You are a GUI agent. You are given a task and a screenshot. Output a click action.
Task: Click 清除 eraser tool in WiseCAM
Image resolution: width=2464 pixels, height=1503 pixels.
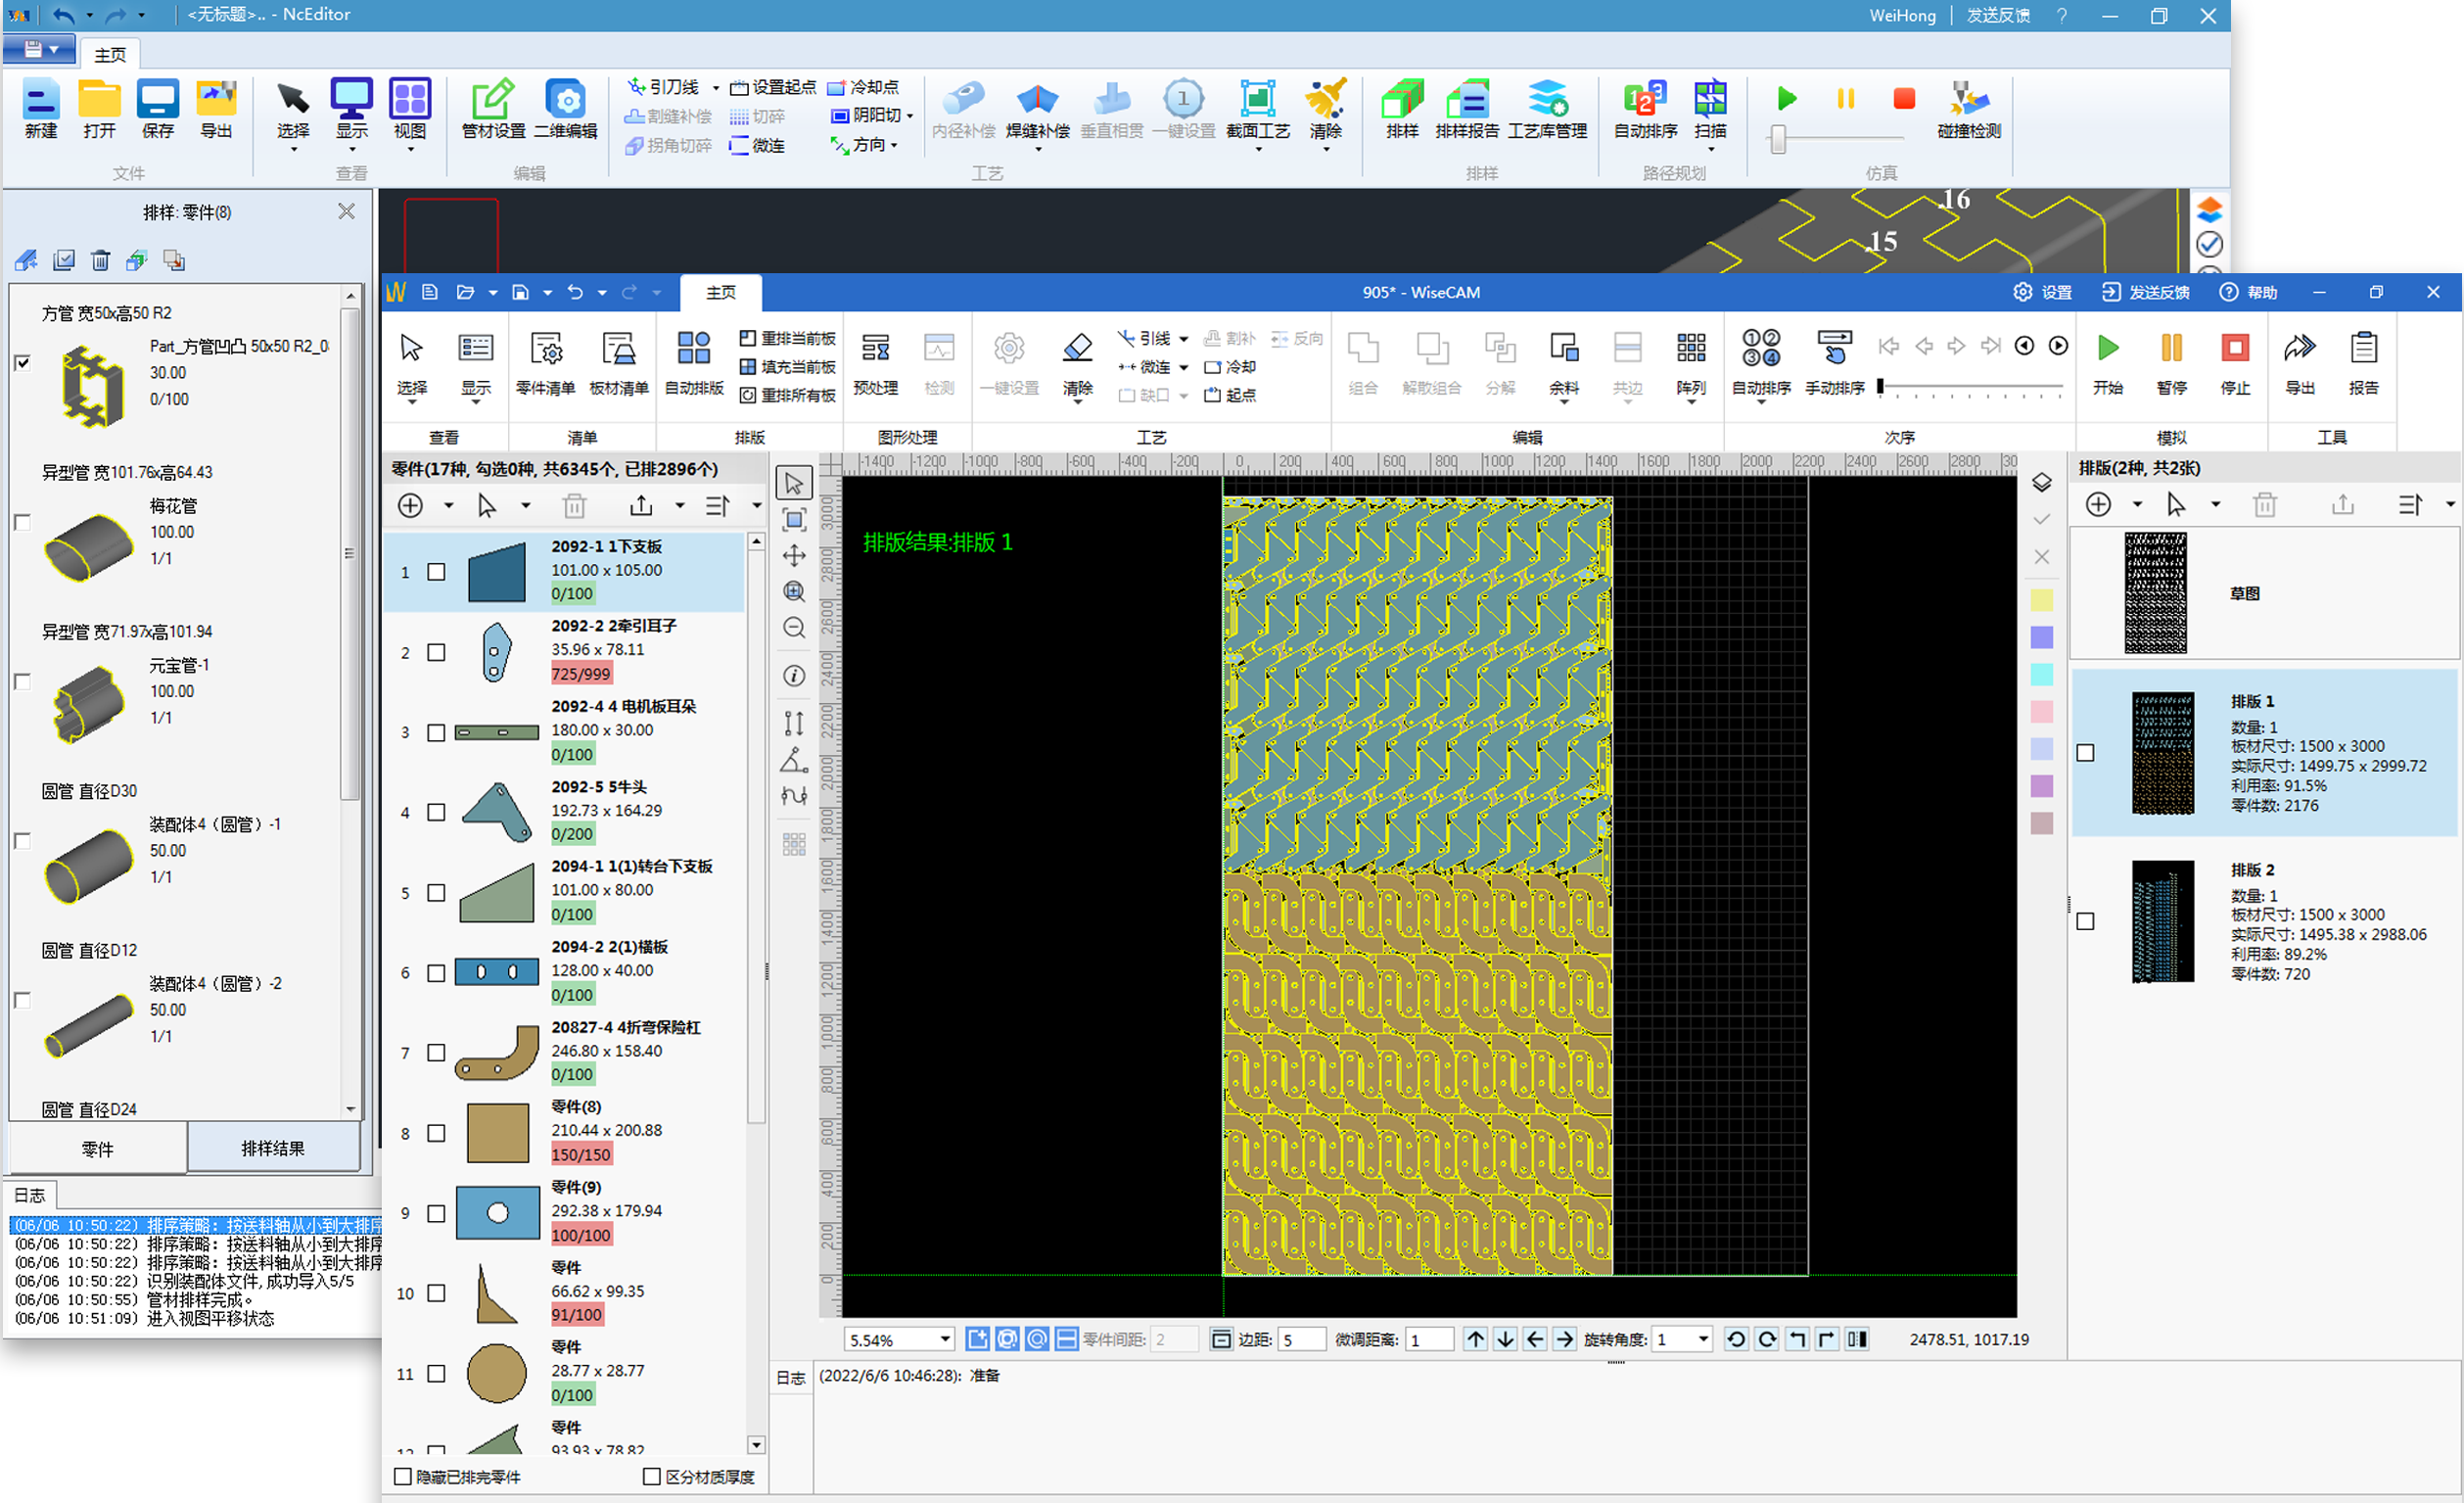point(1077,362)
